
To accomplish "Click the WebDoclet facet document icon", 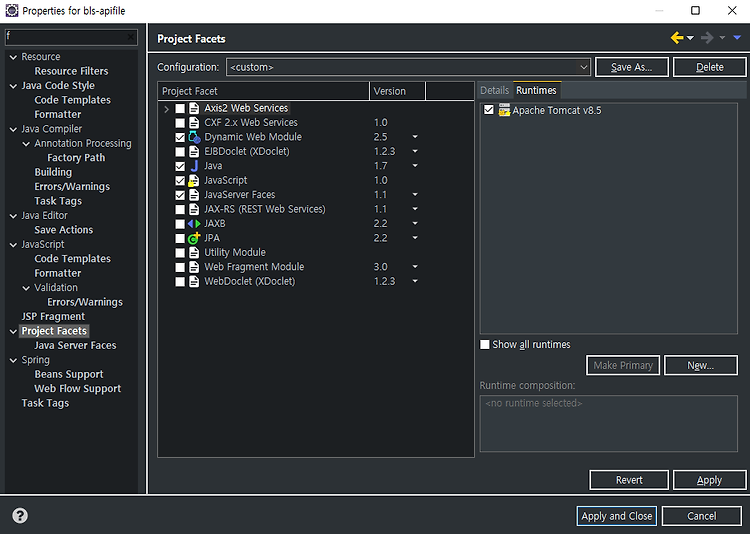I will coord(194,281).
